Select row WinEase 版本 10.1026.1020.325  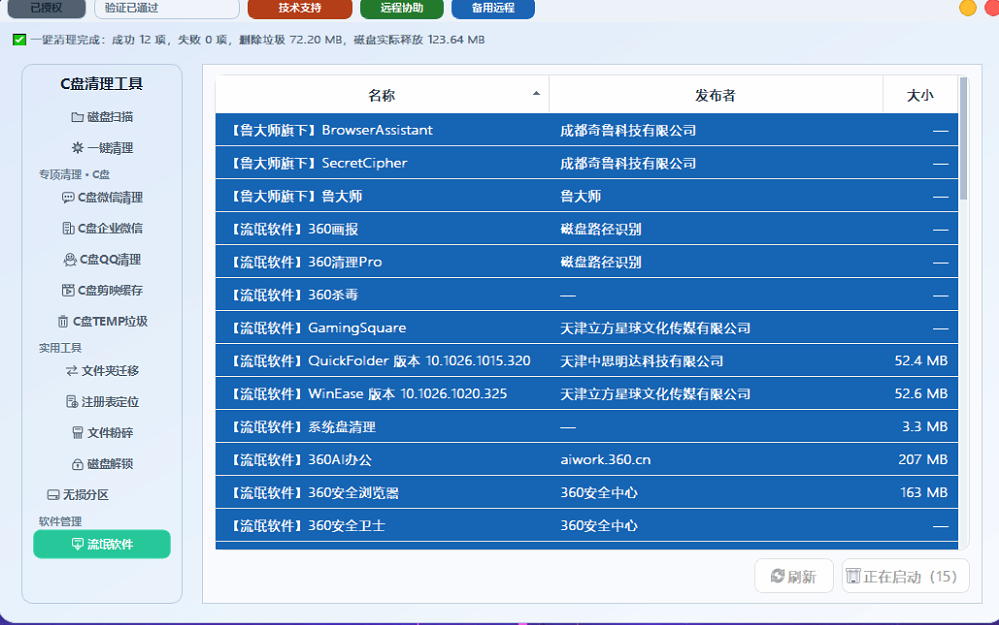(587, 394)
